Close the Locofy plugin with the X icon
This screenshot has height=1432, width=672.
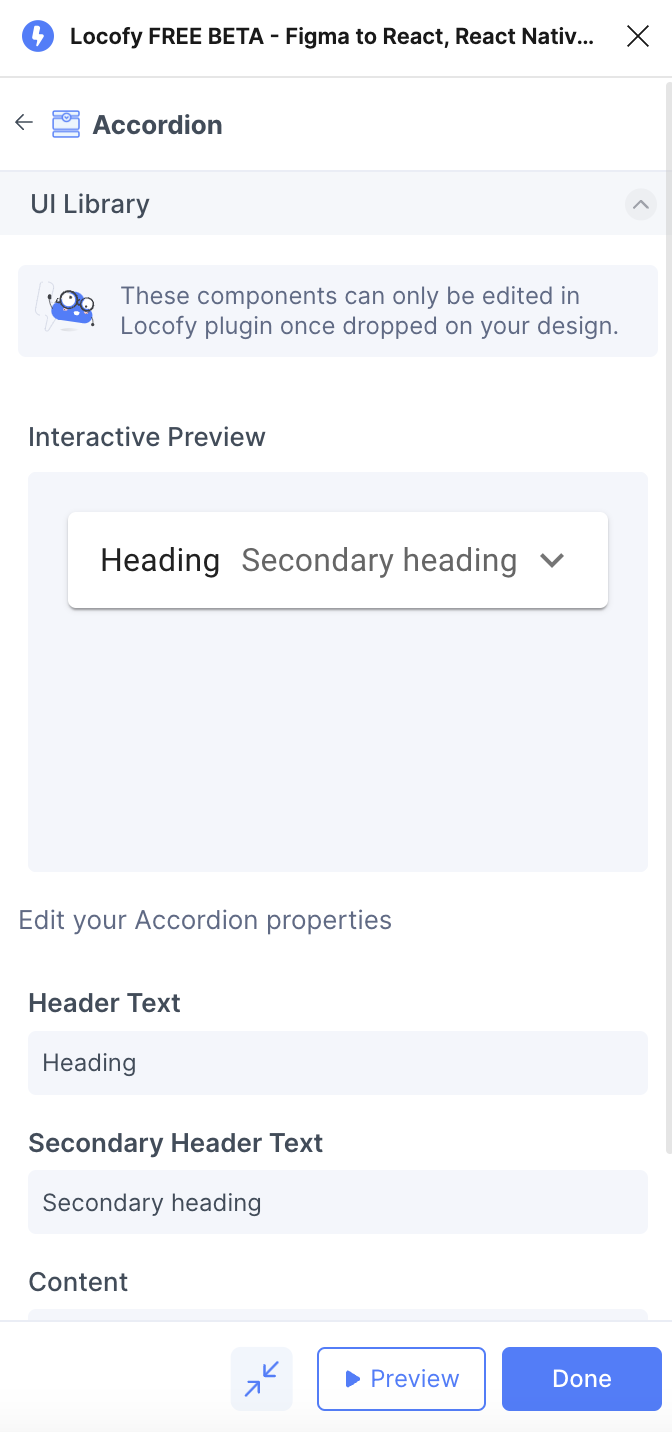[637, 36]
